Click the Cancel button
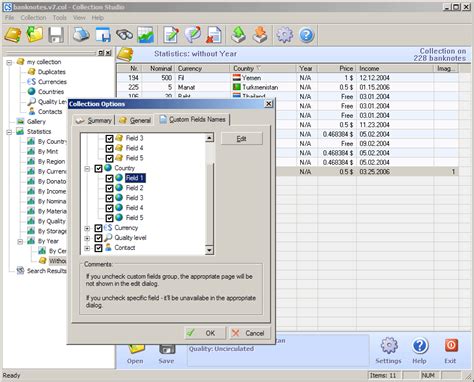 249,333
